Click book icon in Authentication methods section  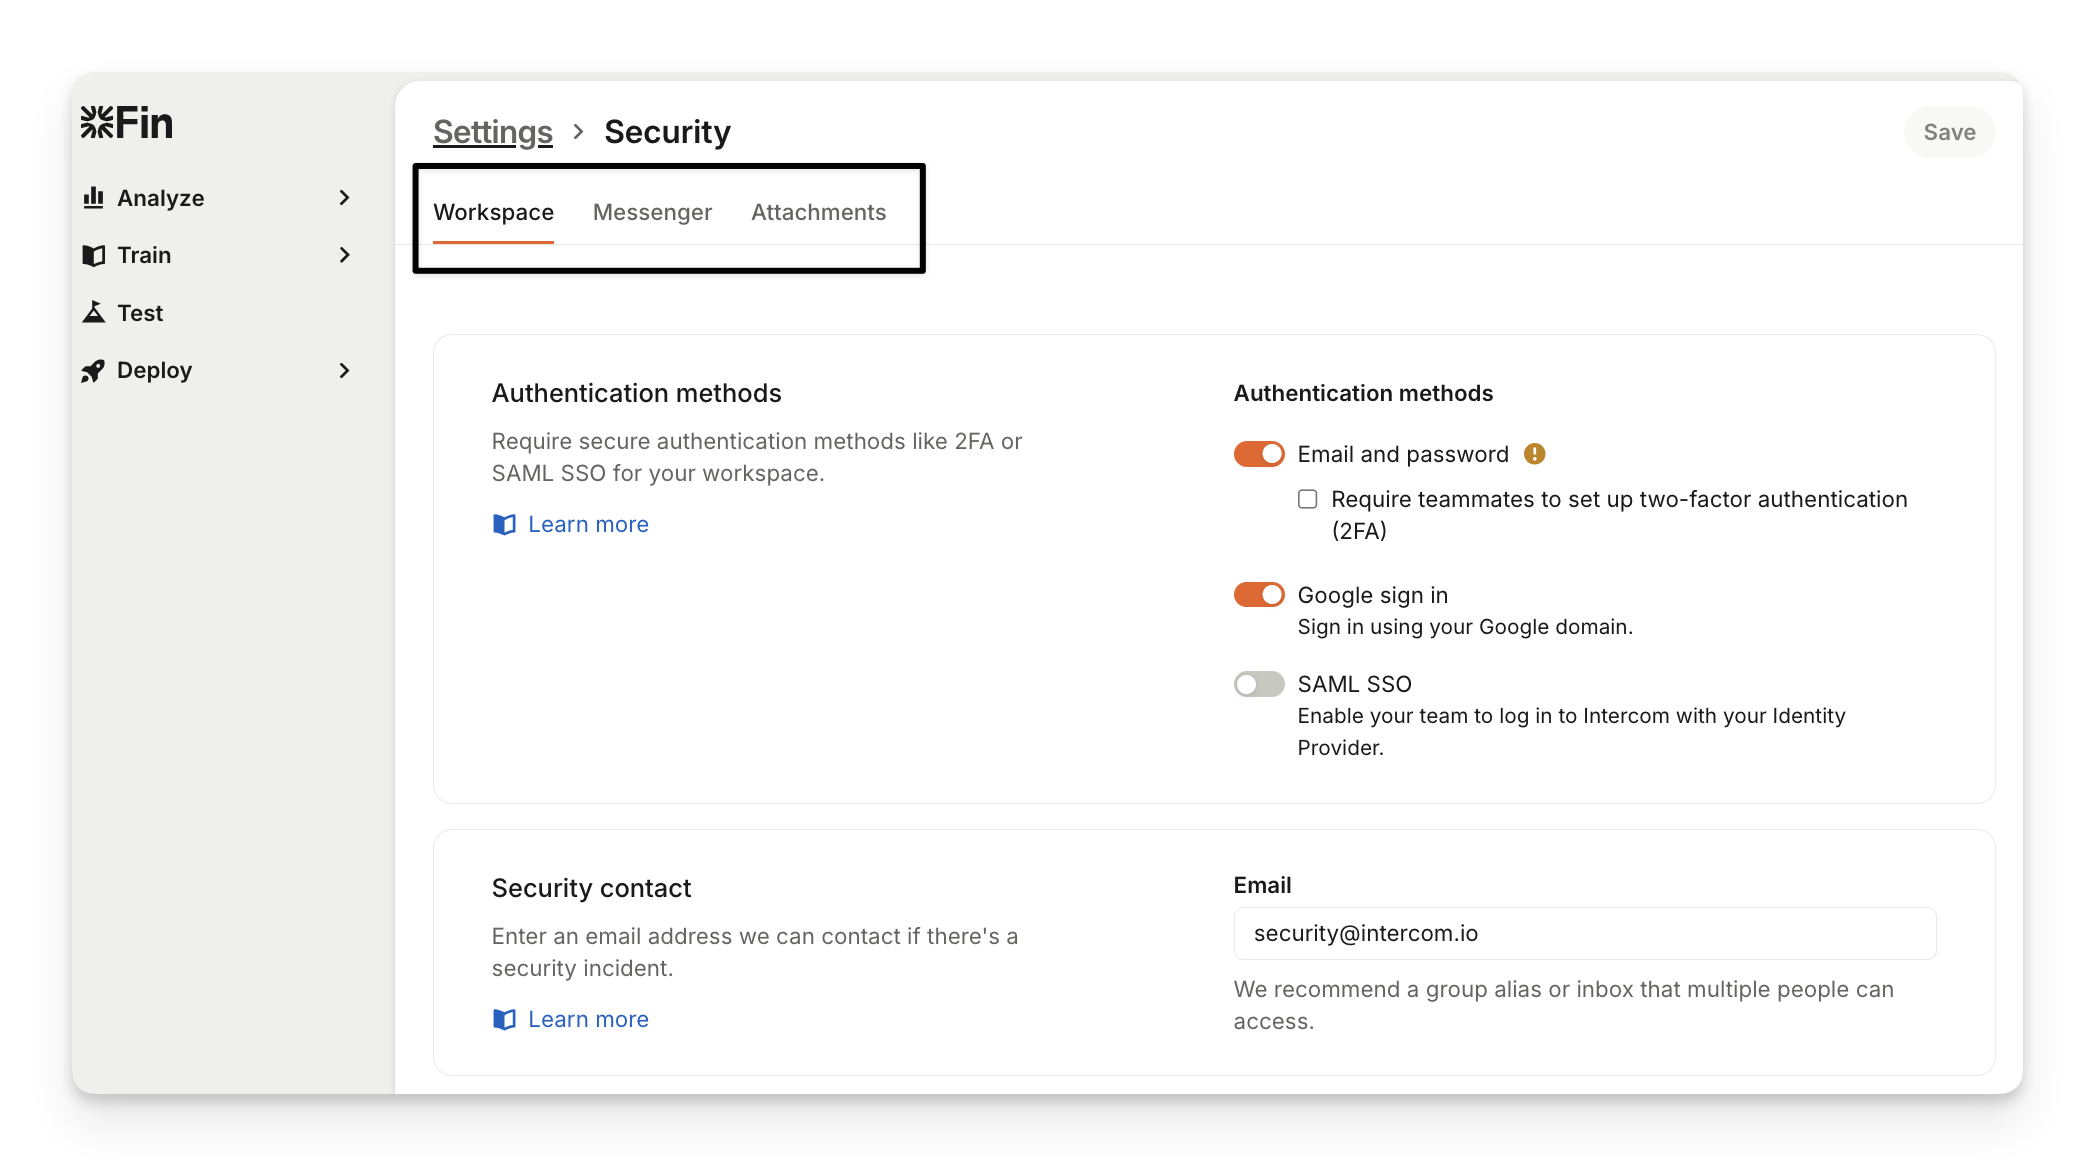[x=505, y=525]
